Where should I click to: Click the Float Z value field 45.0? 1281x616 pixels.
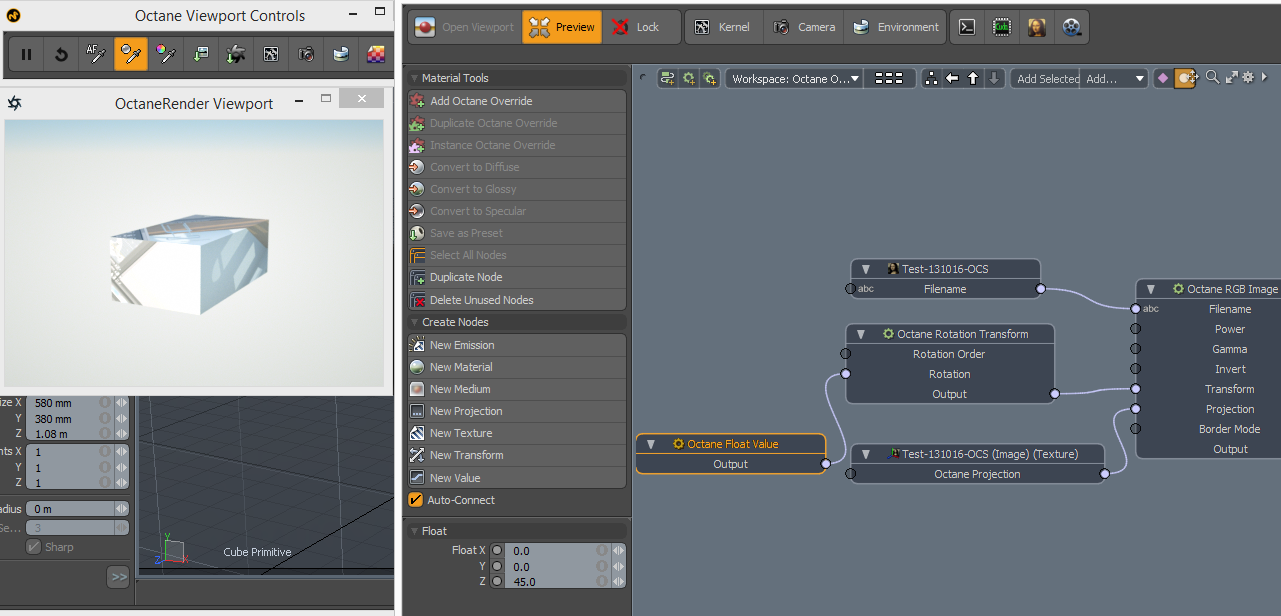[x=558, y=582]
